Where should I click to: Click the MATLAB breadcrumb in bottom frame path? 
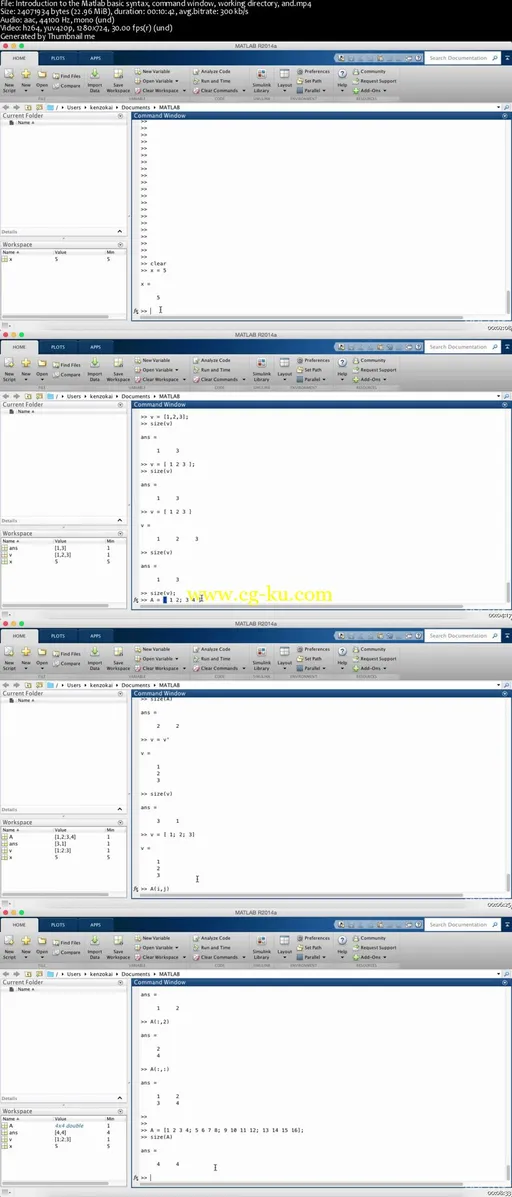coord(169,974)
